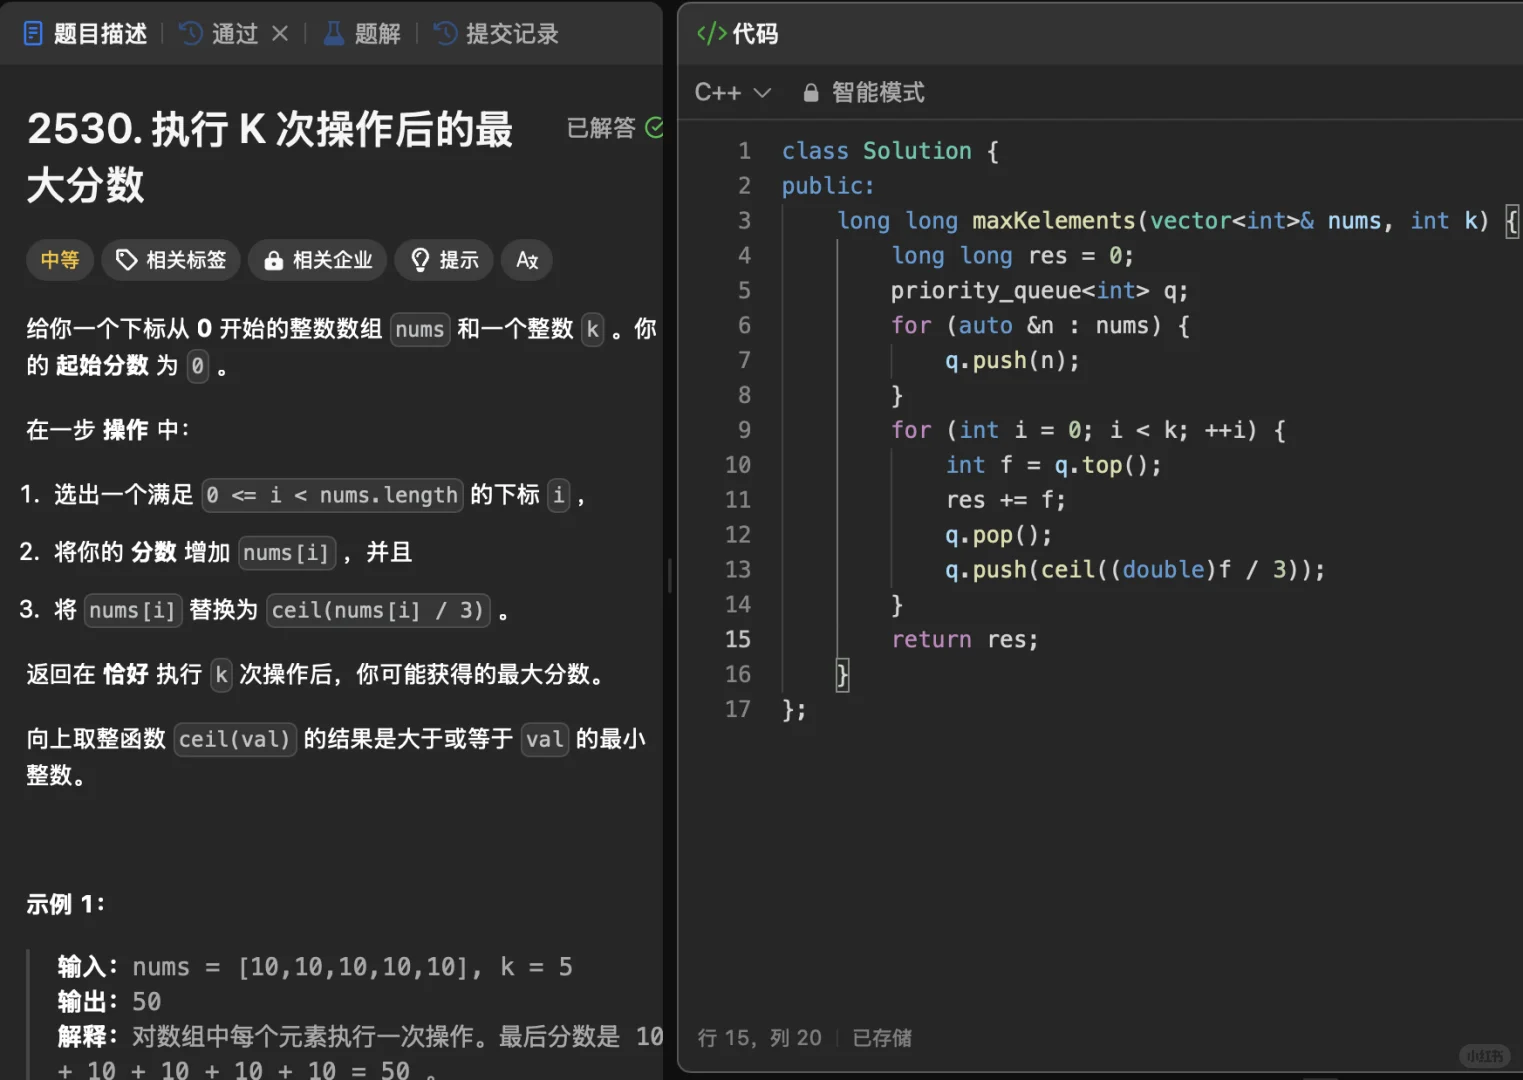
Task: Click 'long long res = 0;' line
Action: click(x=1012, y=256)
